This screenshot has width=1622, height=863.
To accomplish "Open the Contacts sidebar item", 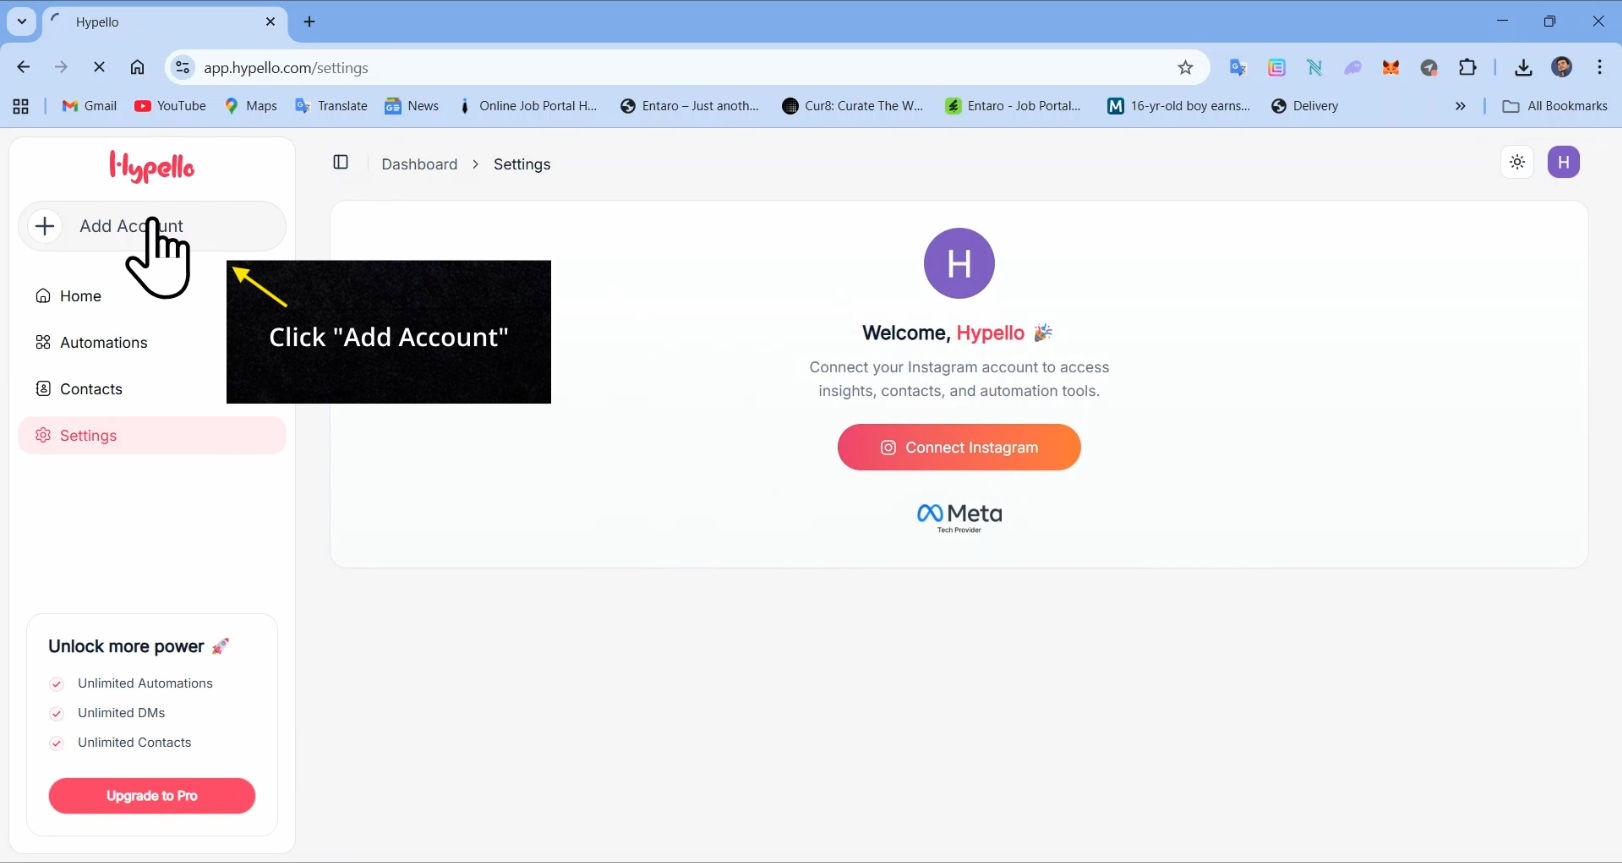I will pos(91,389).
